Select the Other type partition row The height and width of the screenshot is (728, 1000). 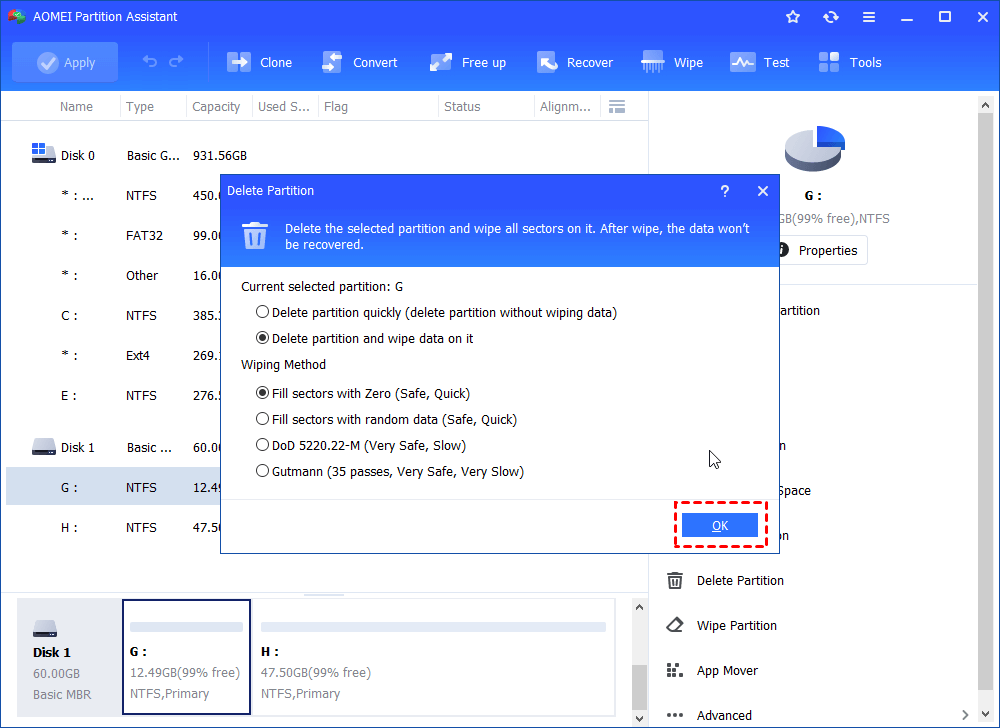click(x=114, y=275)
